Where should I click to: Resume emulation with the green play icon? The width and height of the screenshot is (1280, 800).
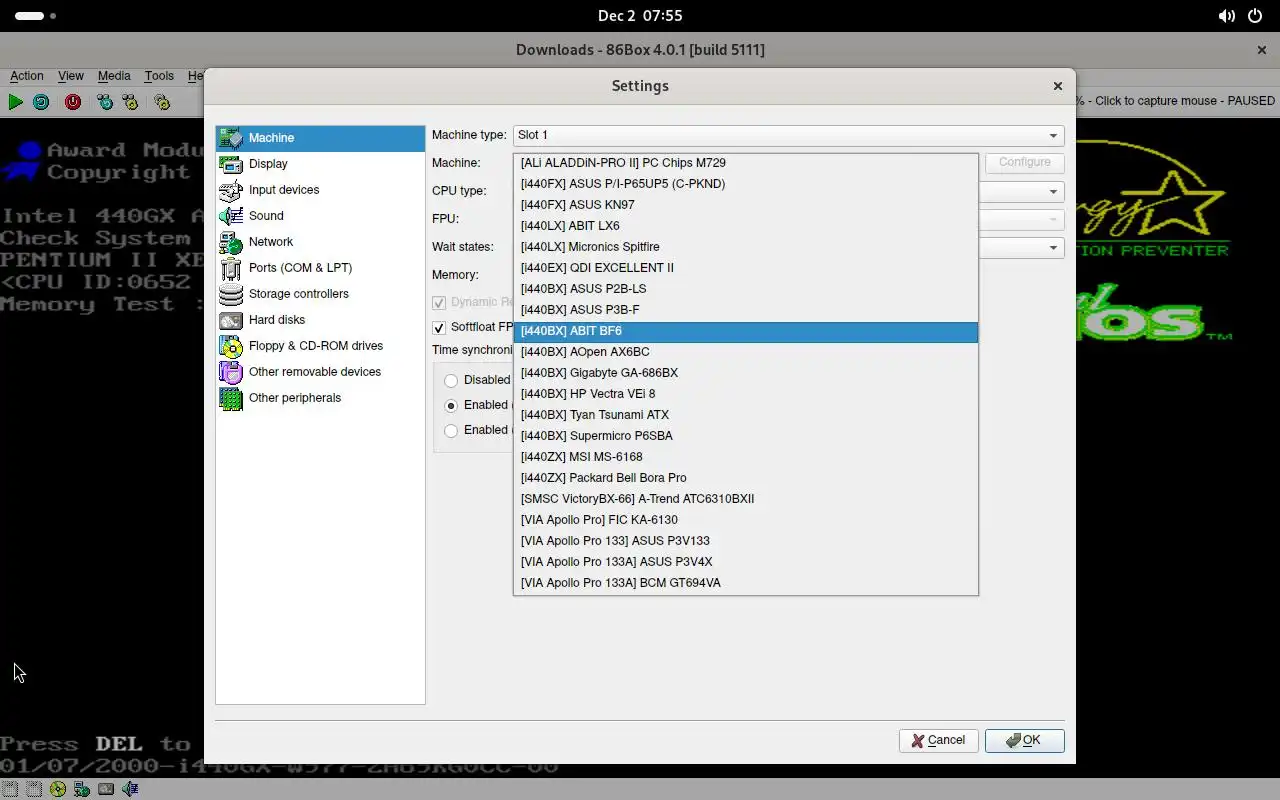pos(15,102)
